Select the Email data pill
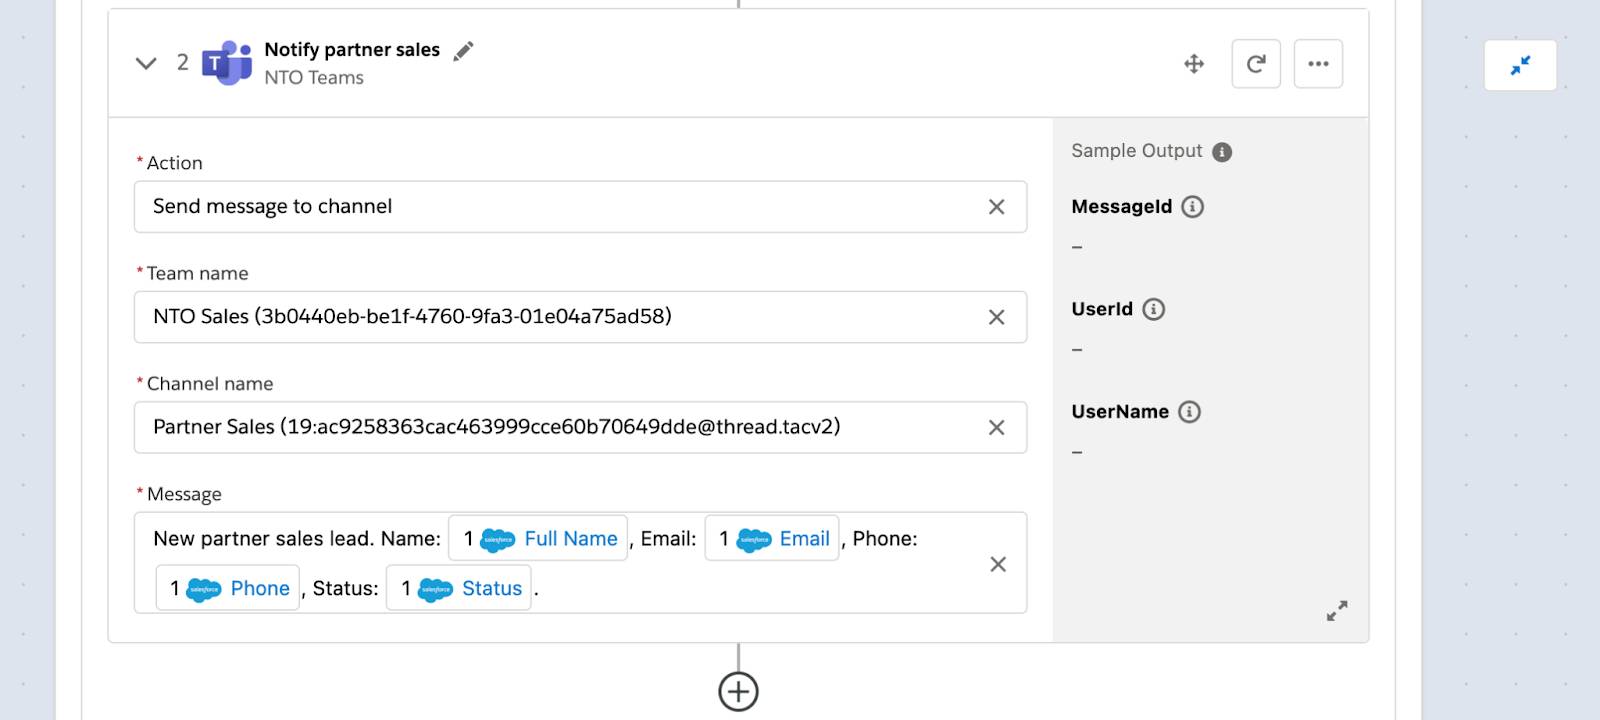 tap(772, 538)
